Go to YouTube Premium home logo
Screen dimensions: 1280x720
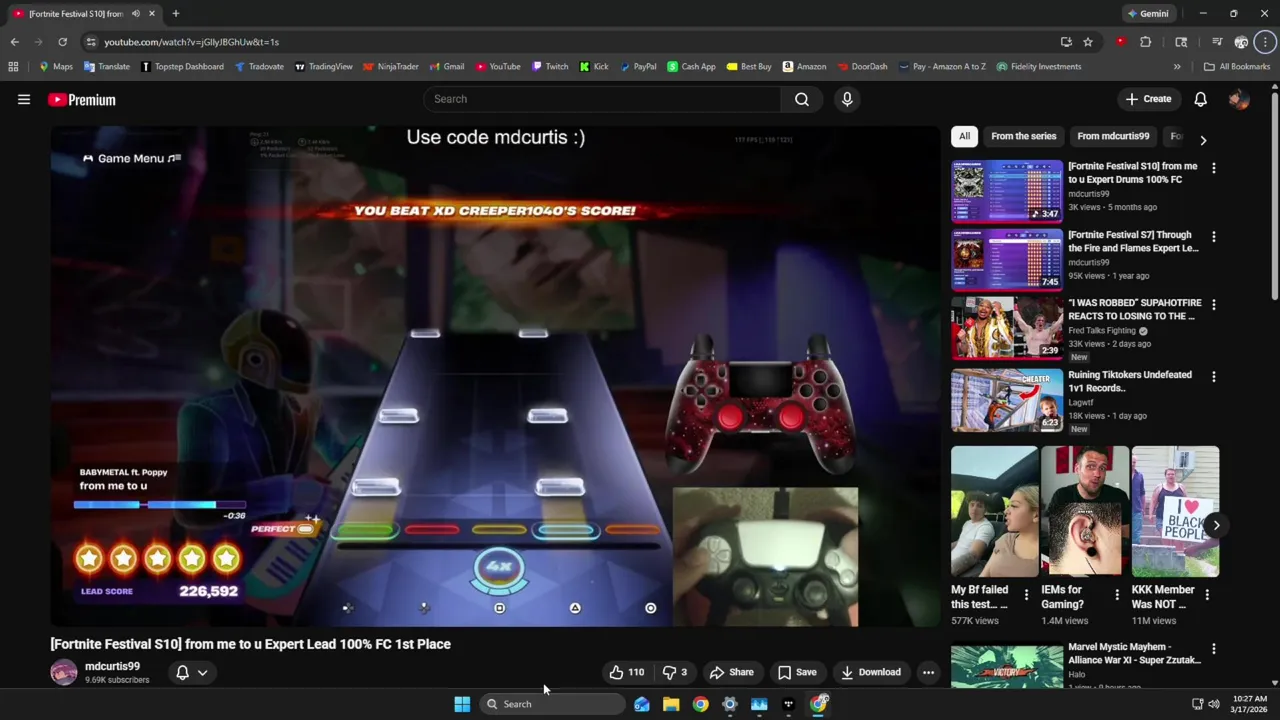(81, 99)
